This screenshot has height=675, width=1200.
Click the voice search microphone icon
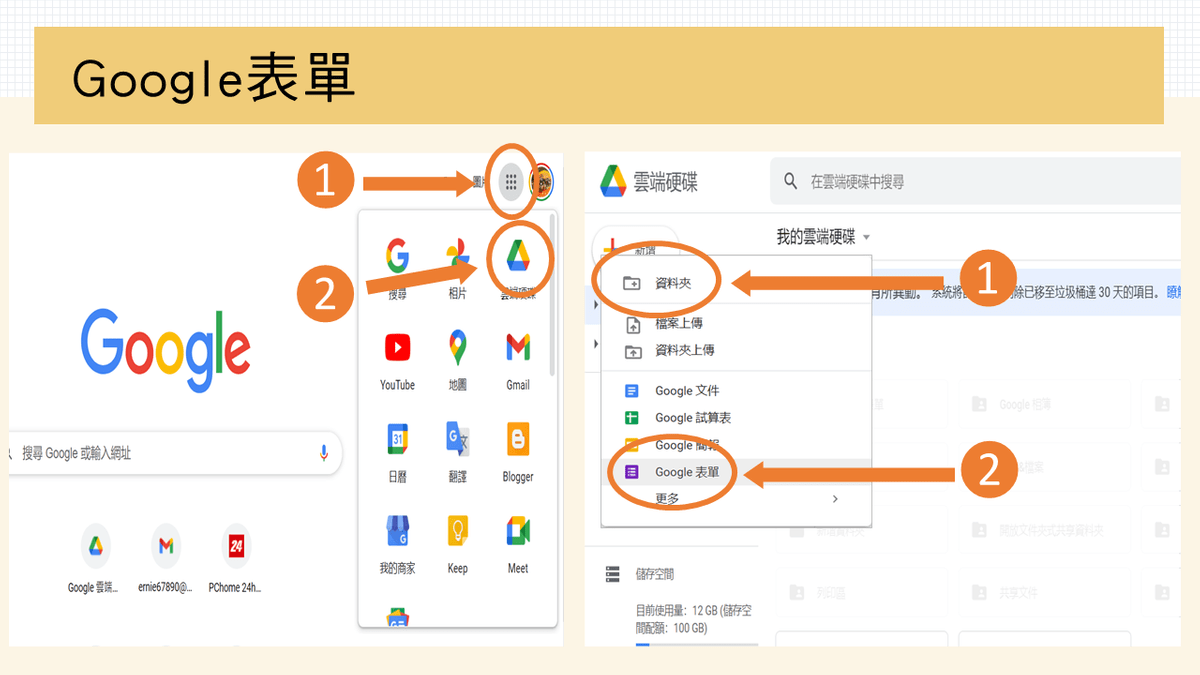tap(324, 453)
